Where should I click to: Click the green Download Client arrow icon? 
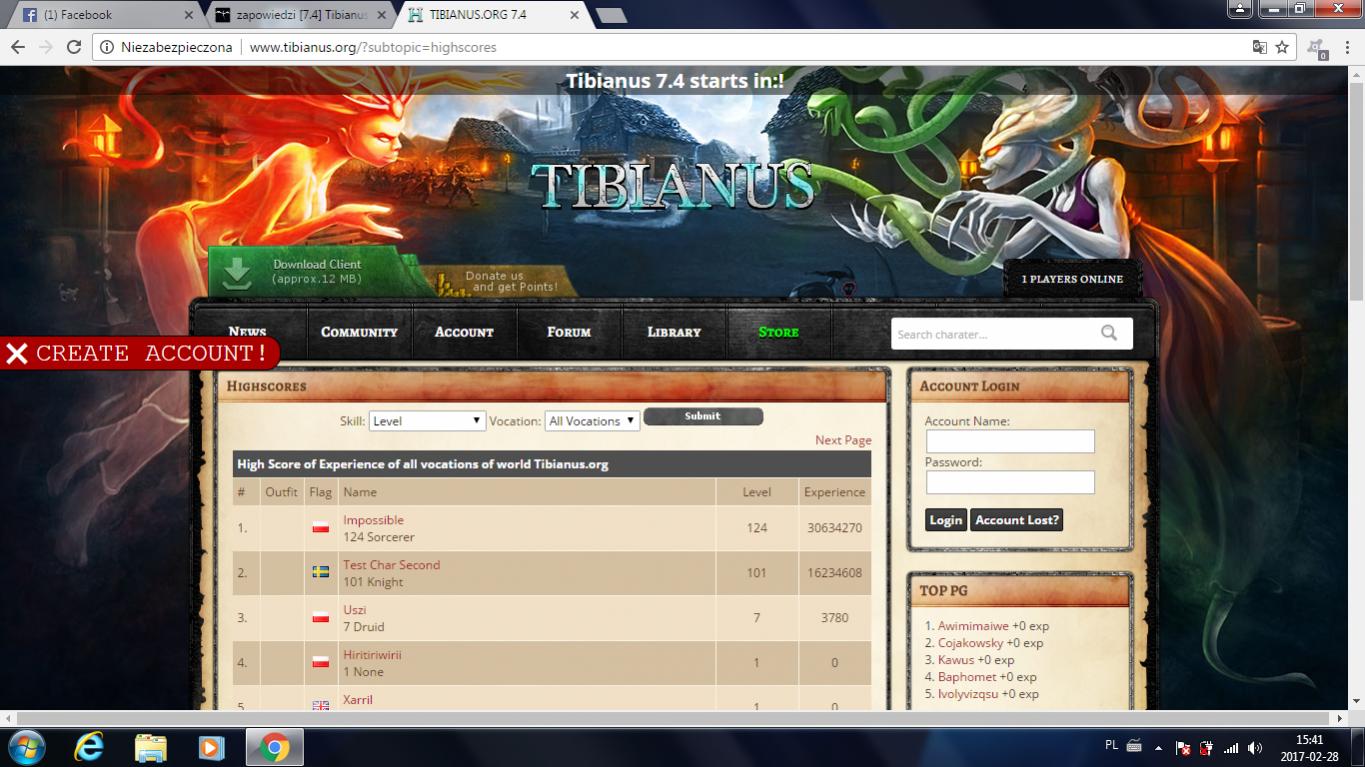pos(238,272)
